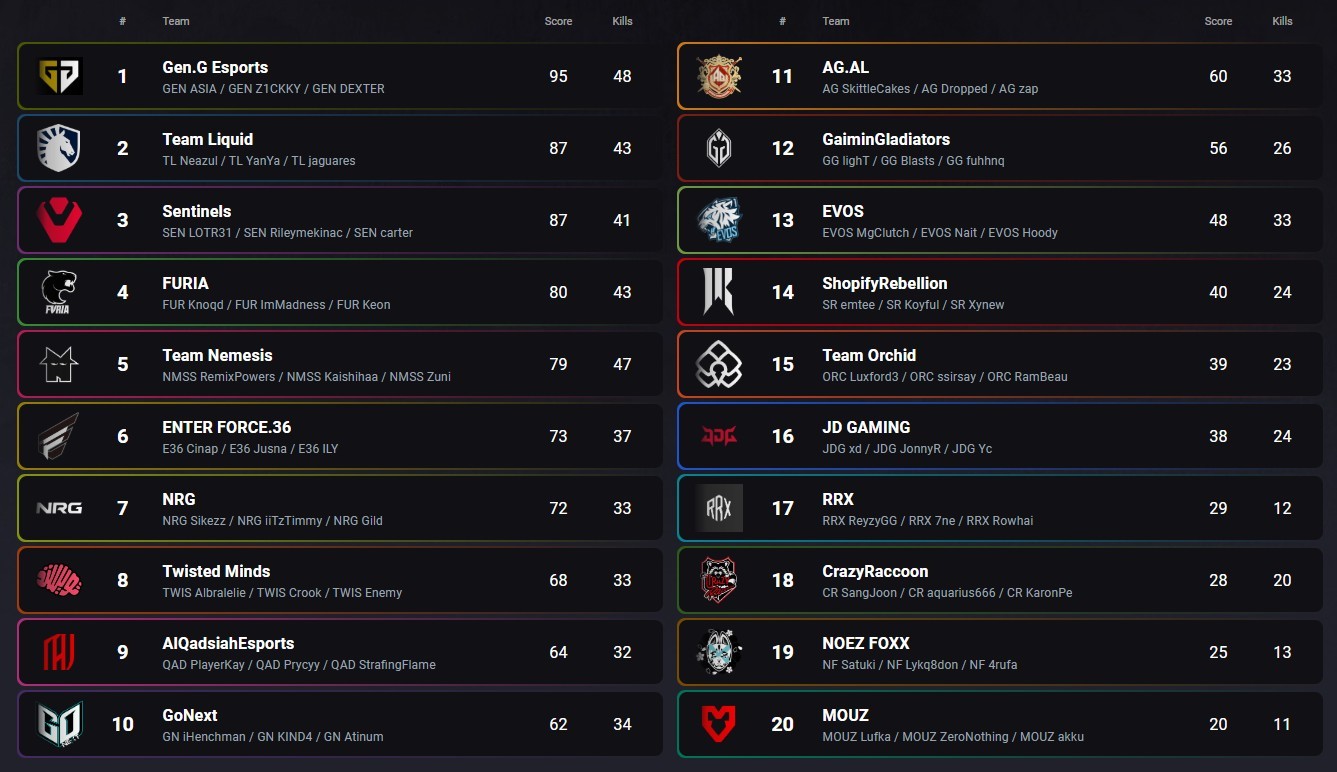Click the Team Liquid horse logo
This screenshot has height=772, width=1337.
click(x=59, y=148)
